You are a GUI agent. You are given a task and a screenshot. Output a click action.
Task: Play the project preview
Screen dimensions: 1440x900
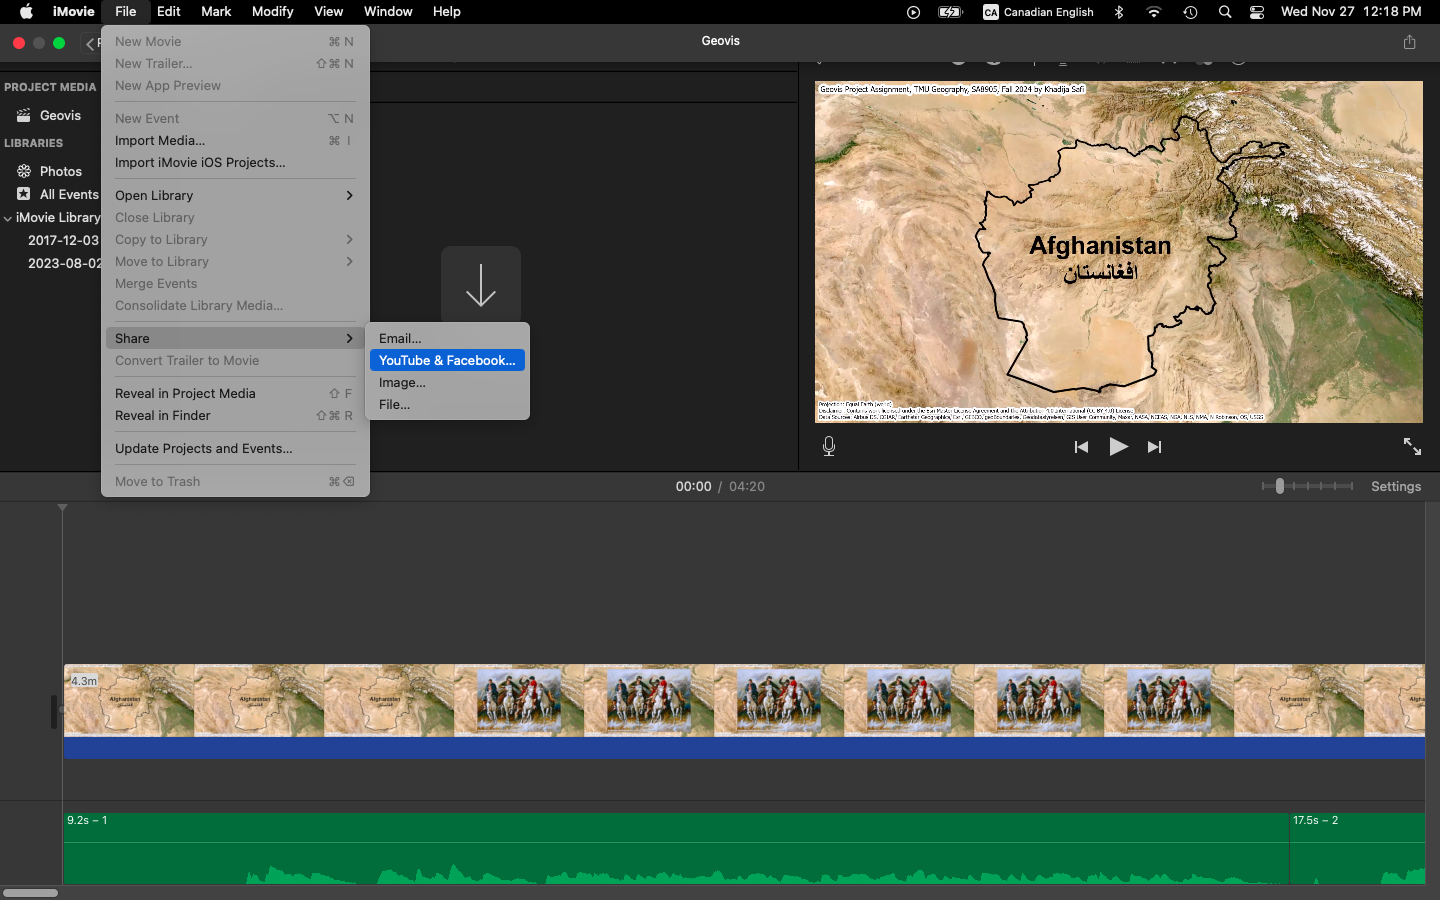pos(1118,447)
